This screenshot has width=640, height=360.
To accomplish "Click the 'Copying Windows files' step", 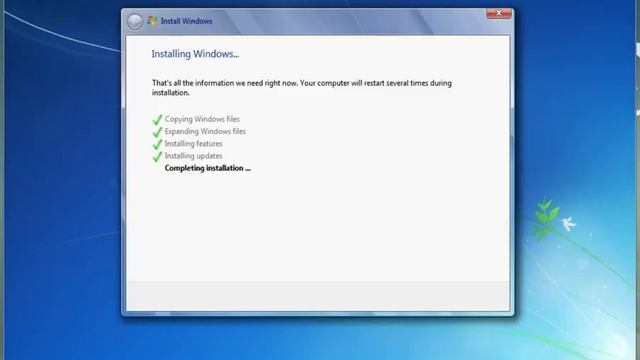I will (x=202, y=119).
